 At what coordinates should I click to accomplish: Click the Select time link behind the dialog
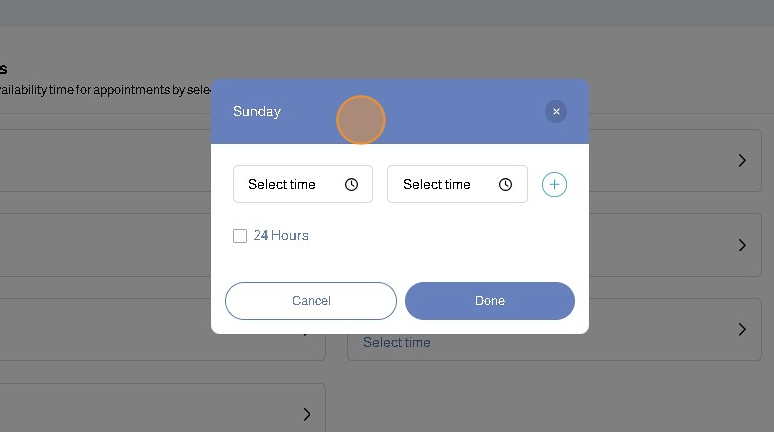[x=397, y=343]
